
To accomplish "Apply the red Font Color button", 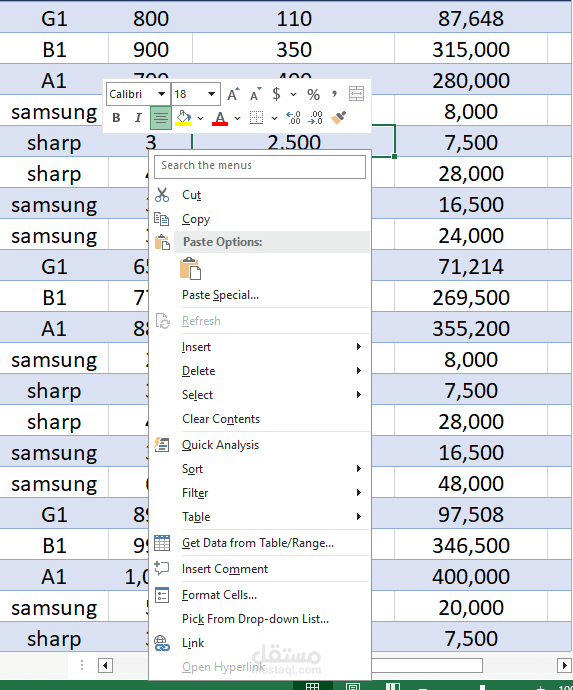I will [220, 118].
